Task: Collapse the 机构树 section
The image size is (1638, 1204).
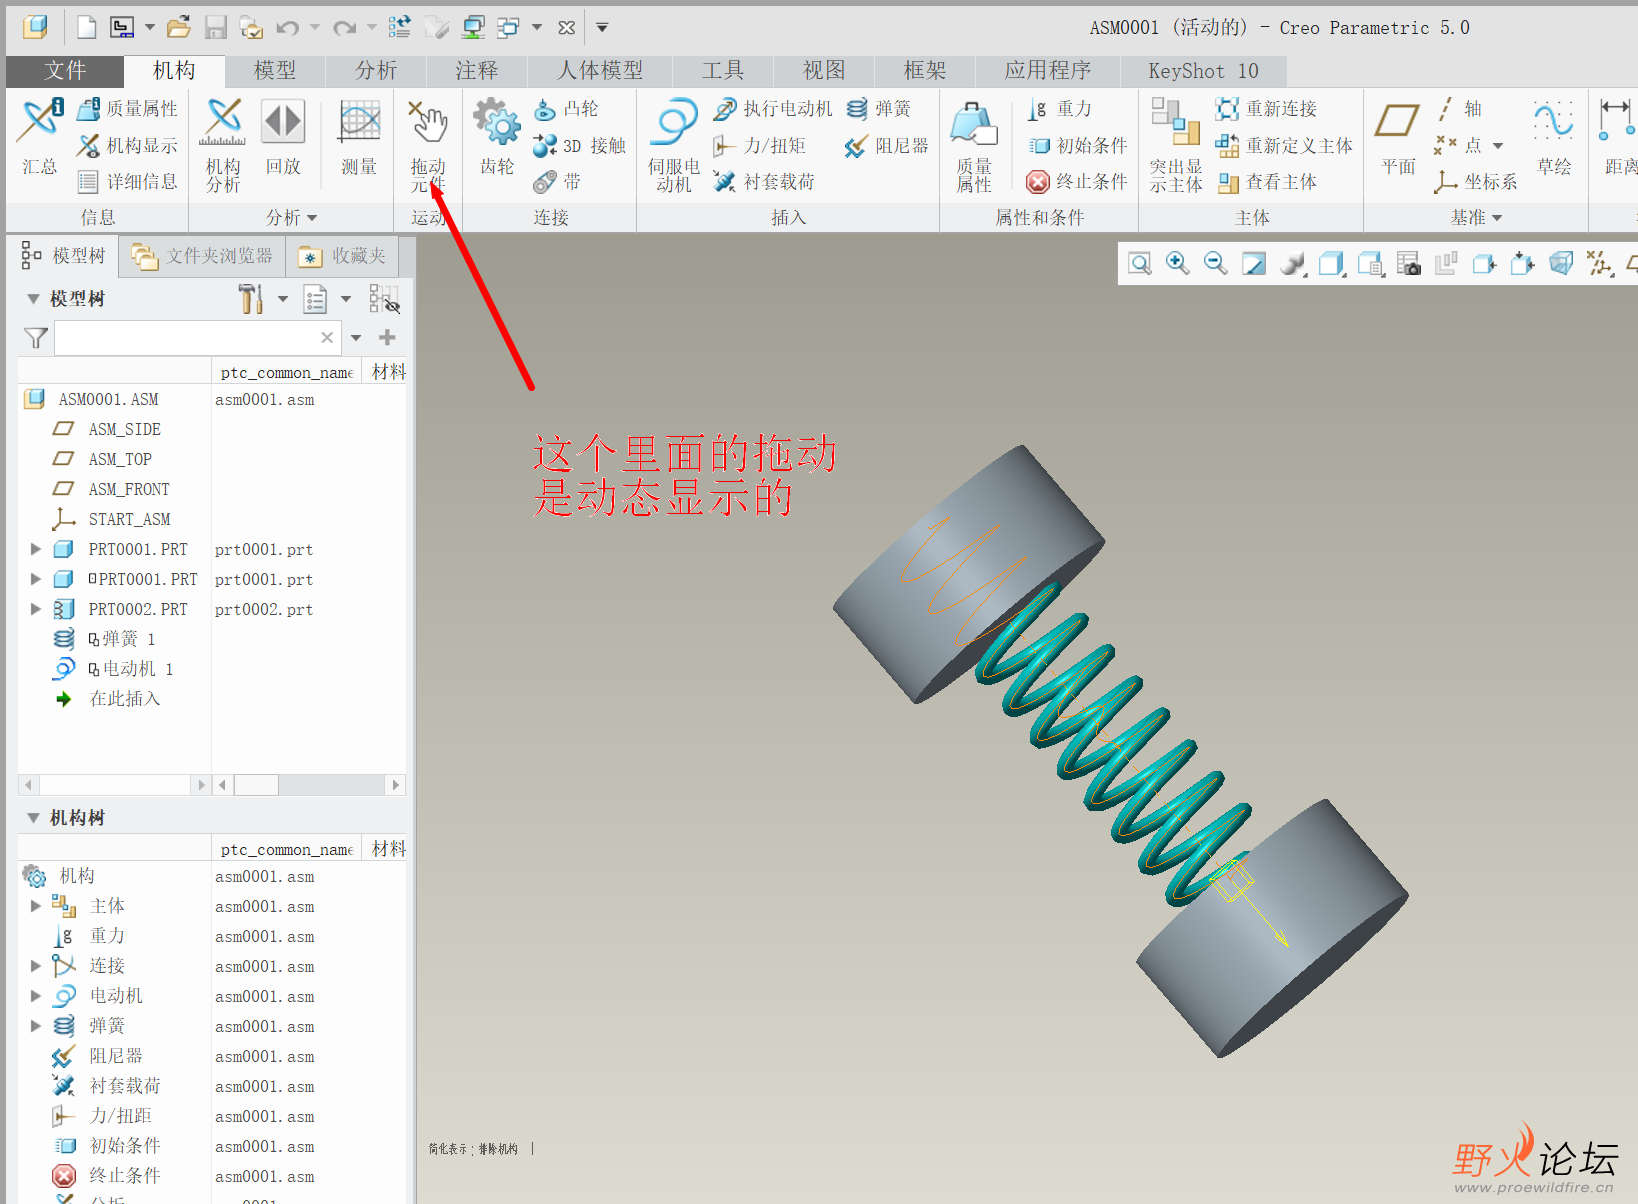Action: click(33, 818)
